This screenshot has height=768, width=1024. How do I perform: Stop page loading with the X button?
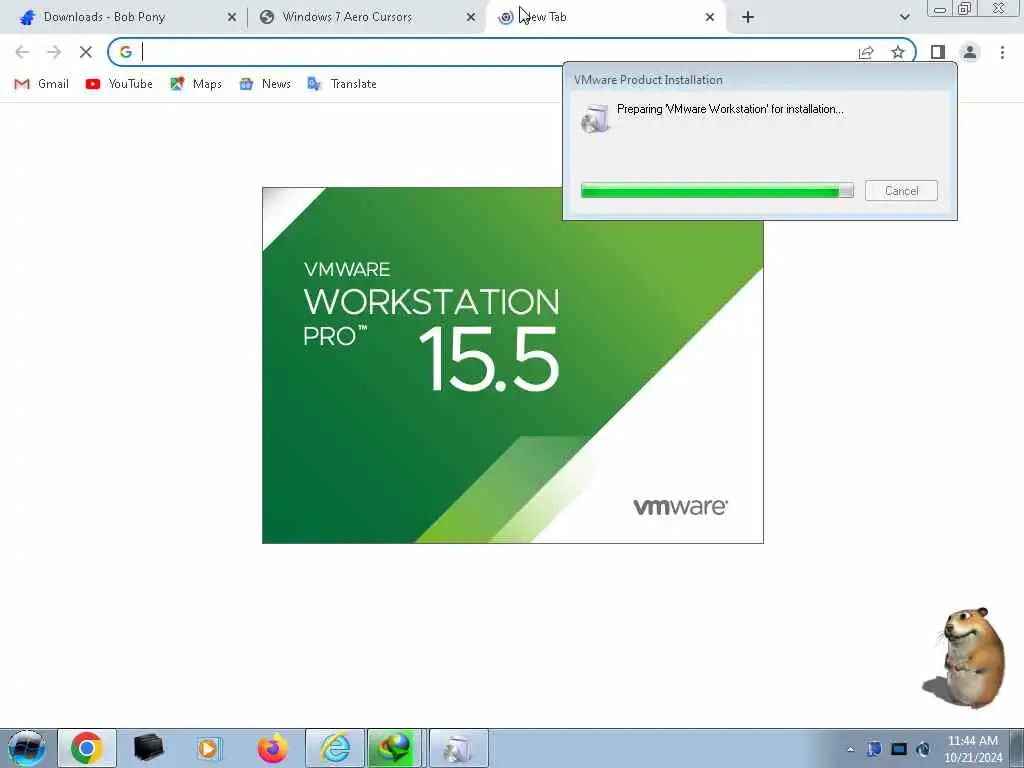click(x=86, y=52)
